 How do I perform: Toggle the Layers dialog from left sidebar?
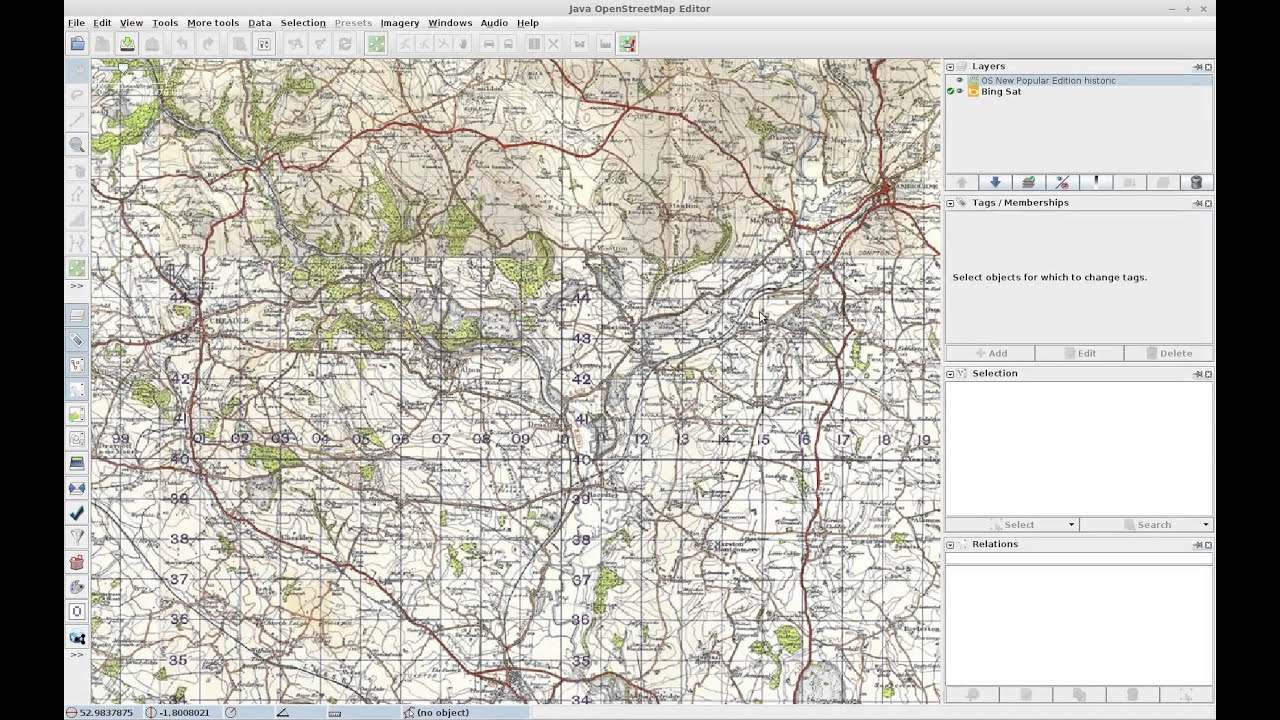click(77, 315)
